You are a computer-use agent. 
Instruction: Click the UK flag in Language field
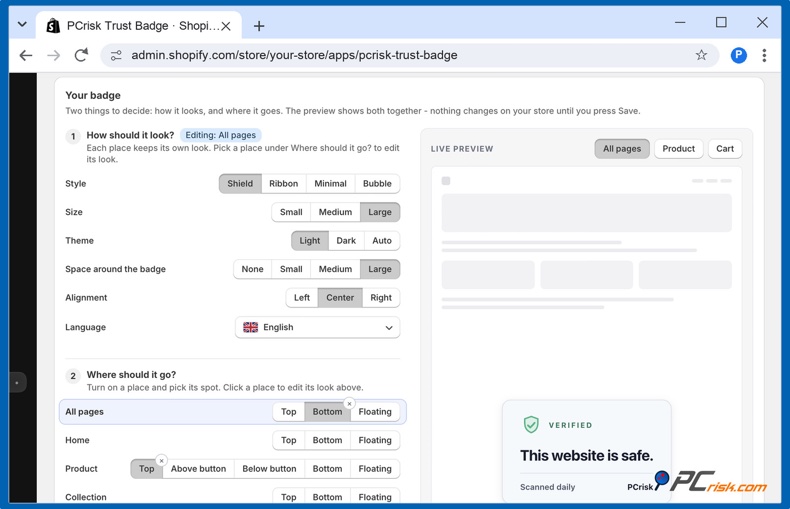[250, 327]
